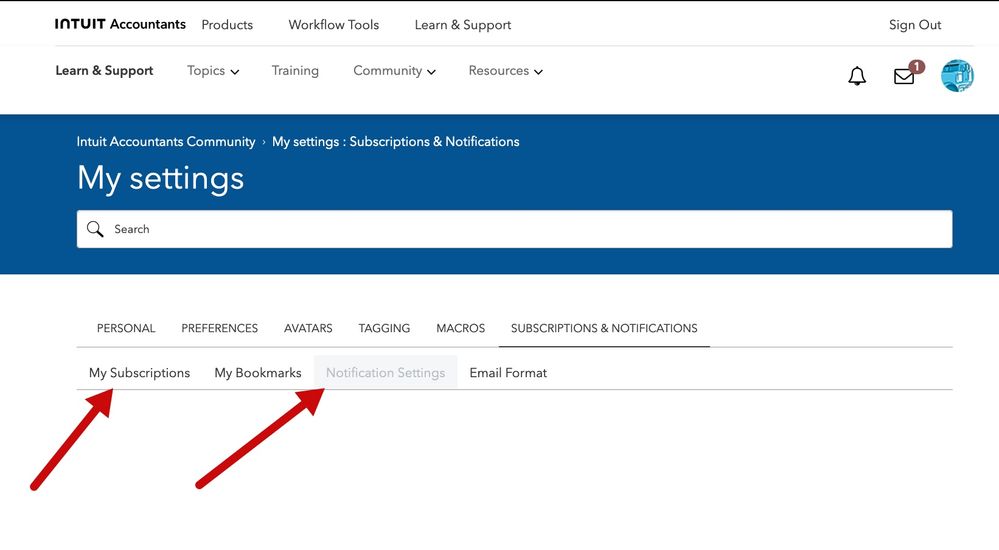
Task: Click the search magnifier icon
Action: point(95,229)
